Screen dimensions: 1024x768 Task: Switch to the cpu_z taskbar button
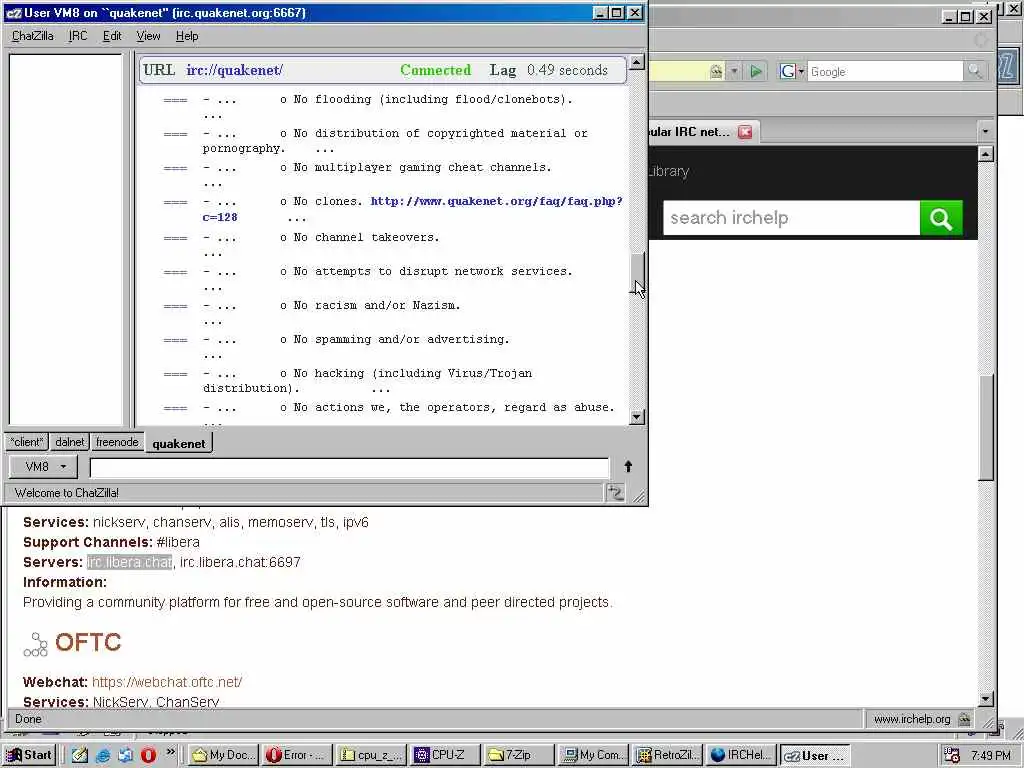(x=372, y=755)
